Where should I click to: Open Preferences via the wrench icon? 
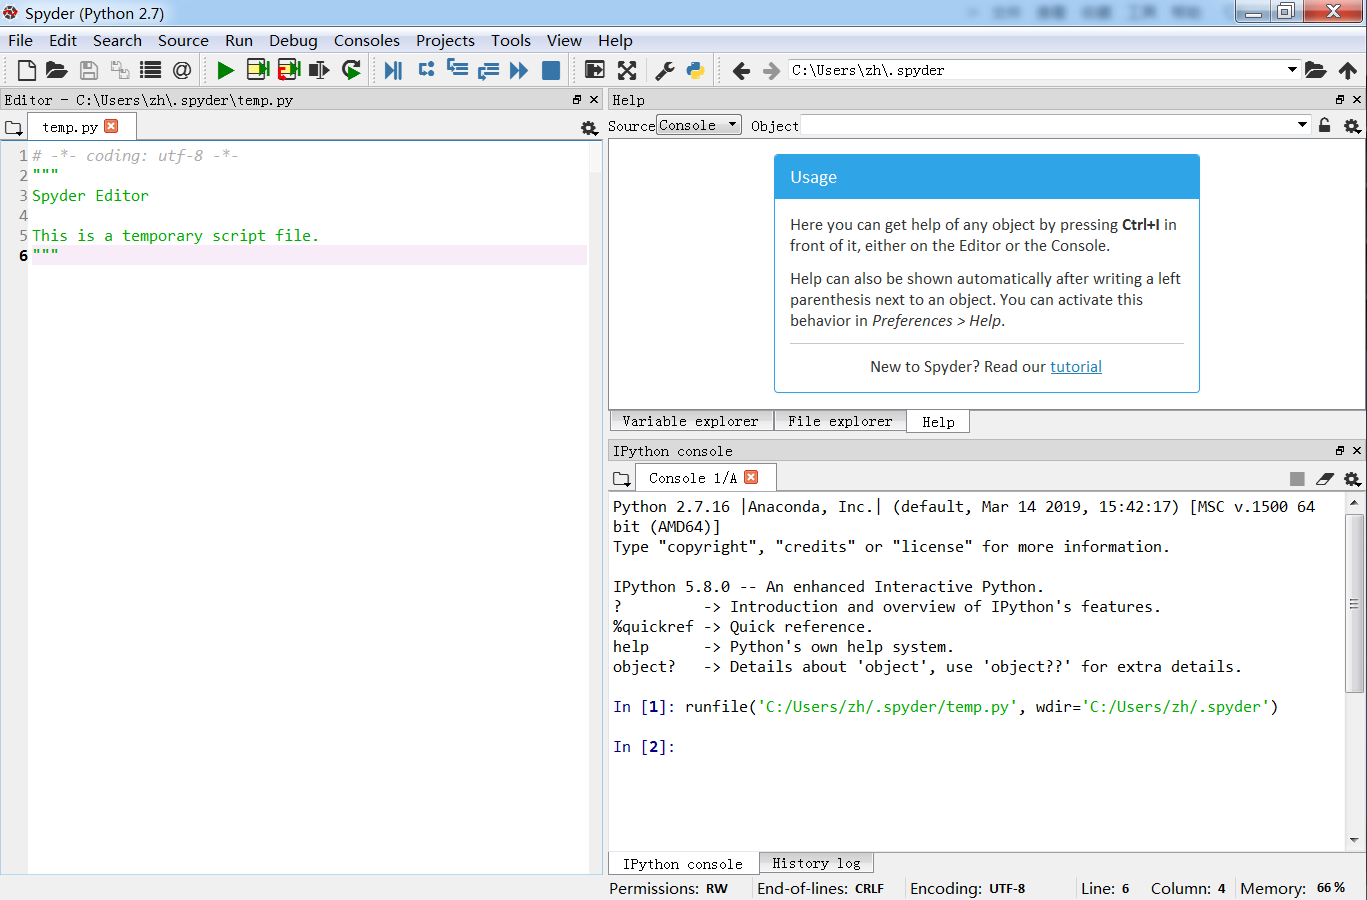tap(664, 70)
